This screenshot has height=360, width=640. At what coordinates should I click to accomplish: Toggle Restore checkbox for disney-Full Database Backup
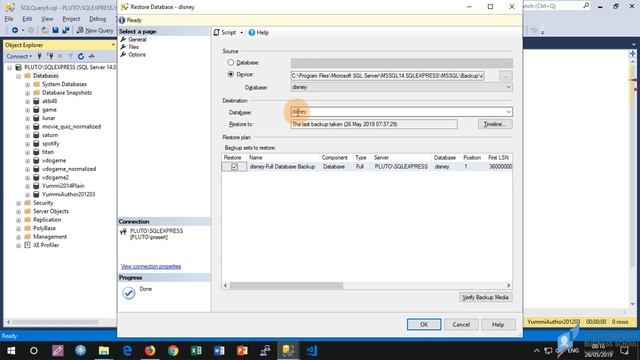coord(234,167)
